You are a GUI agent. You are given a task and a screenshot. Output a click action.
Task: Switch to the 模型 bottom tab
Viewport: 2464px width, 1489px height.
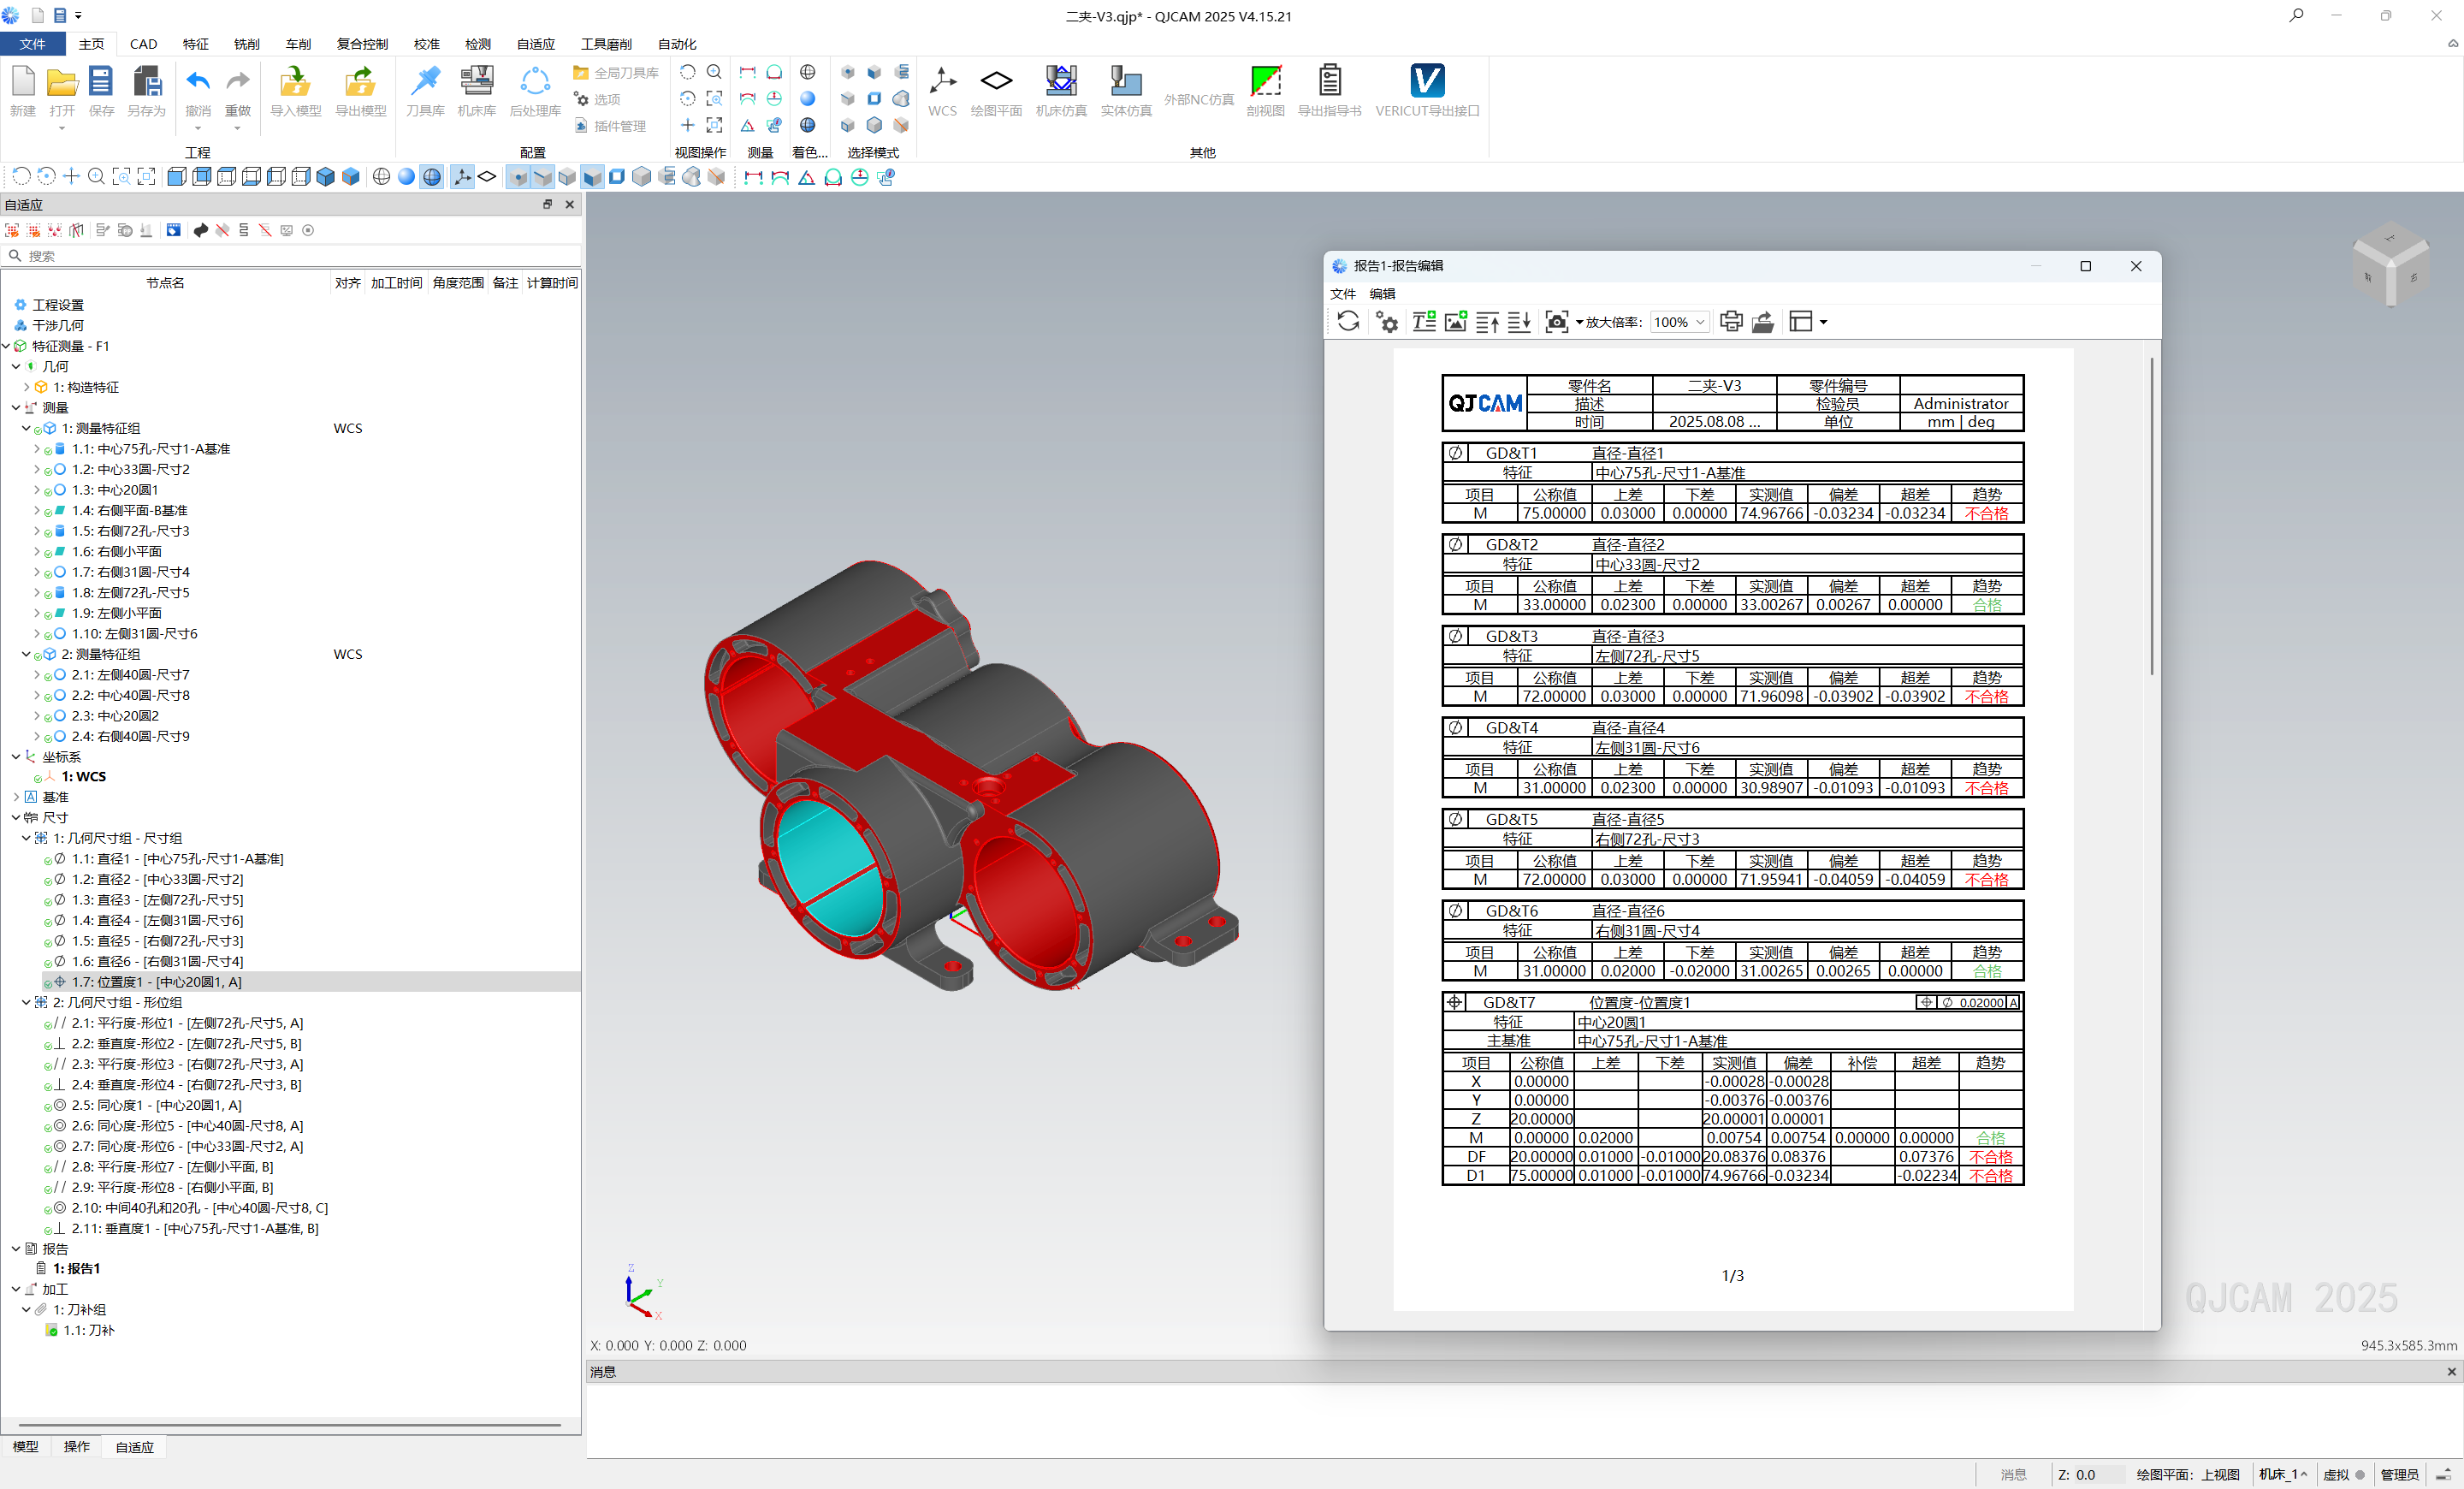pos(25,1447)
